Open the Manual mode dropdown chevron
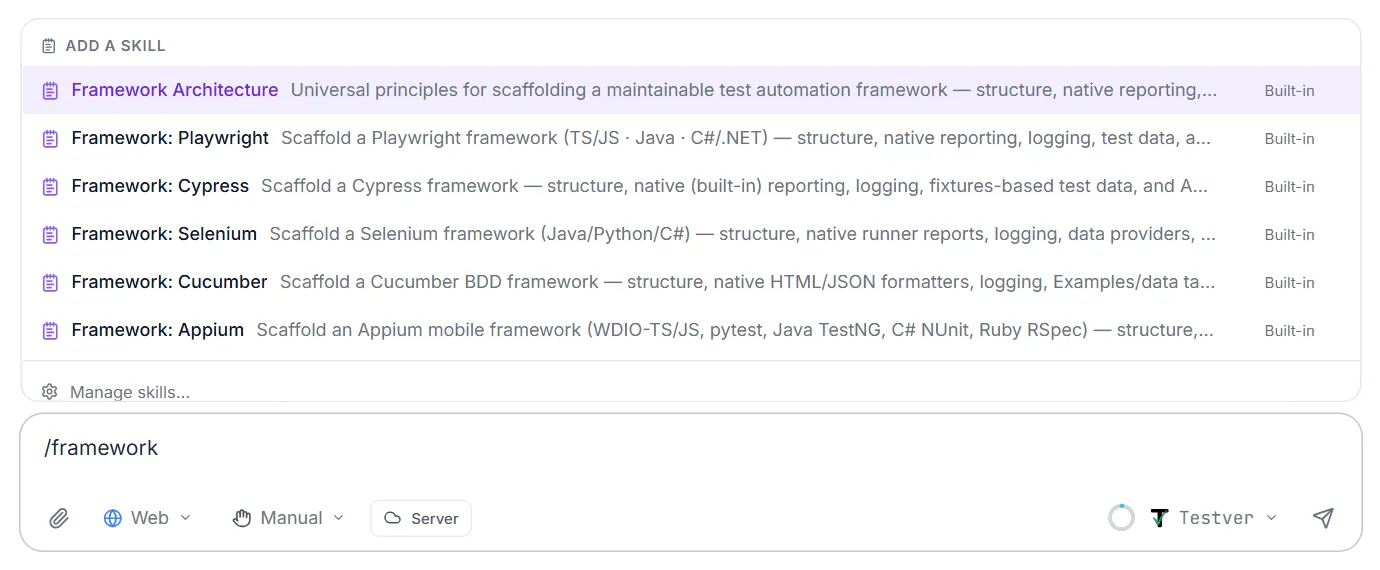This screenshot has height=570, width=1380. coord(338,518)
